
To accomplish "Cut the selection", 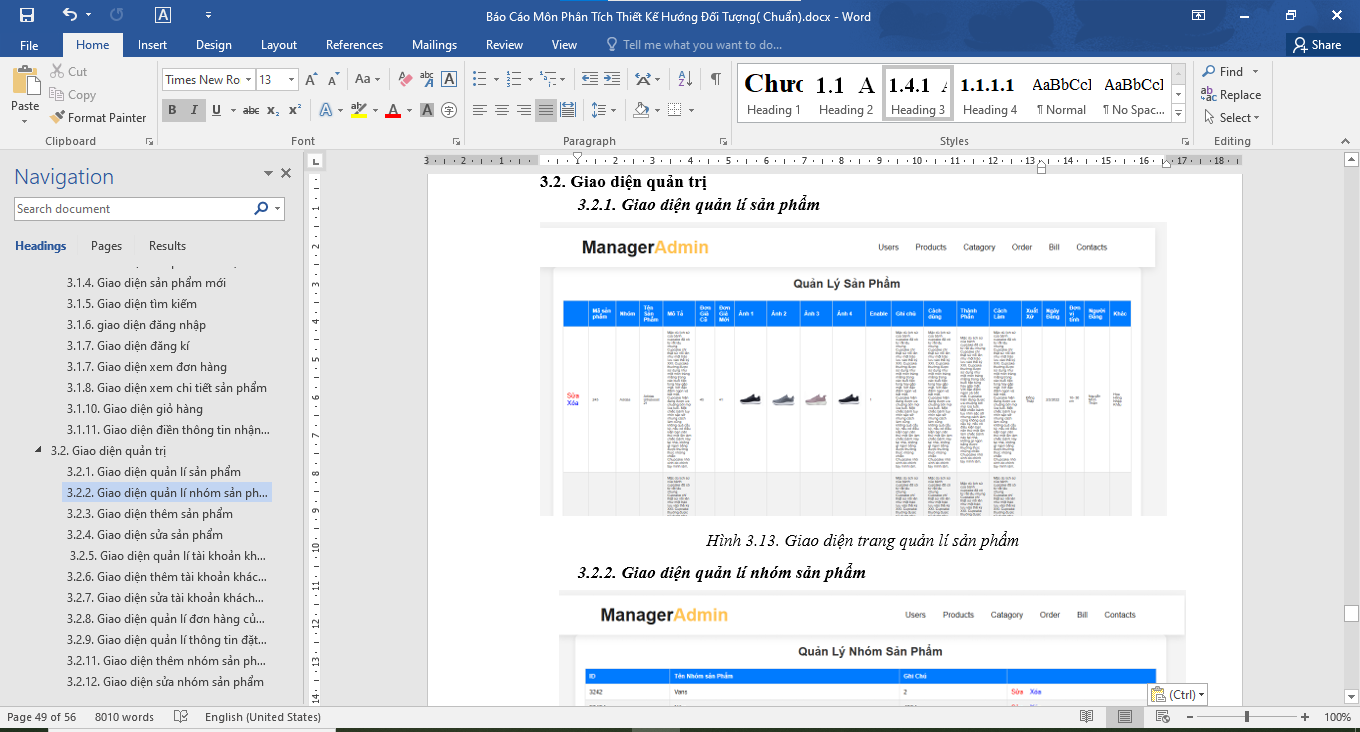I will click(x=69, y=72).
